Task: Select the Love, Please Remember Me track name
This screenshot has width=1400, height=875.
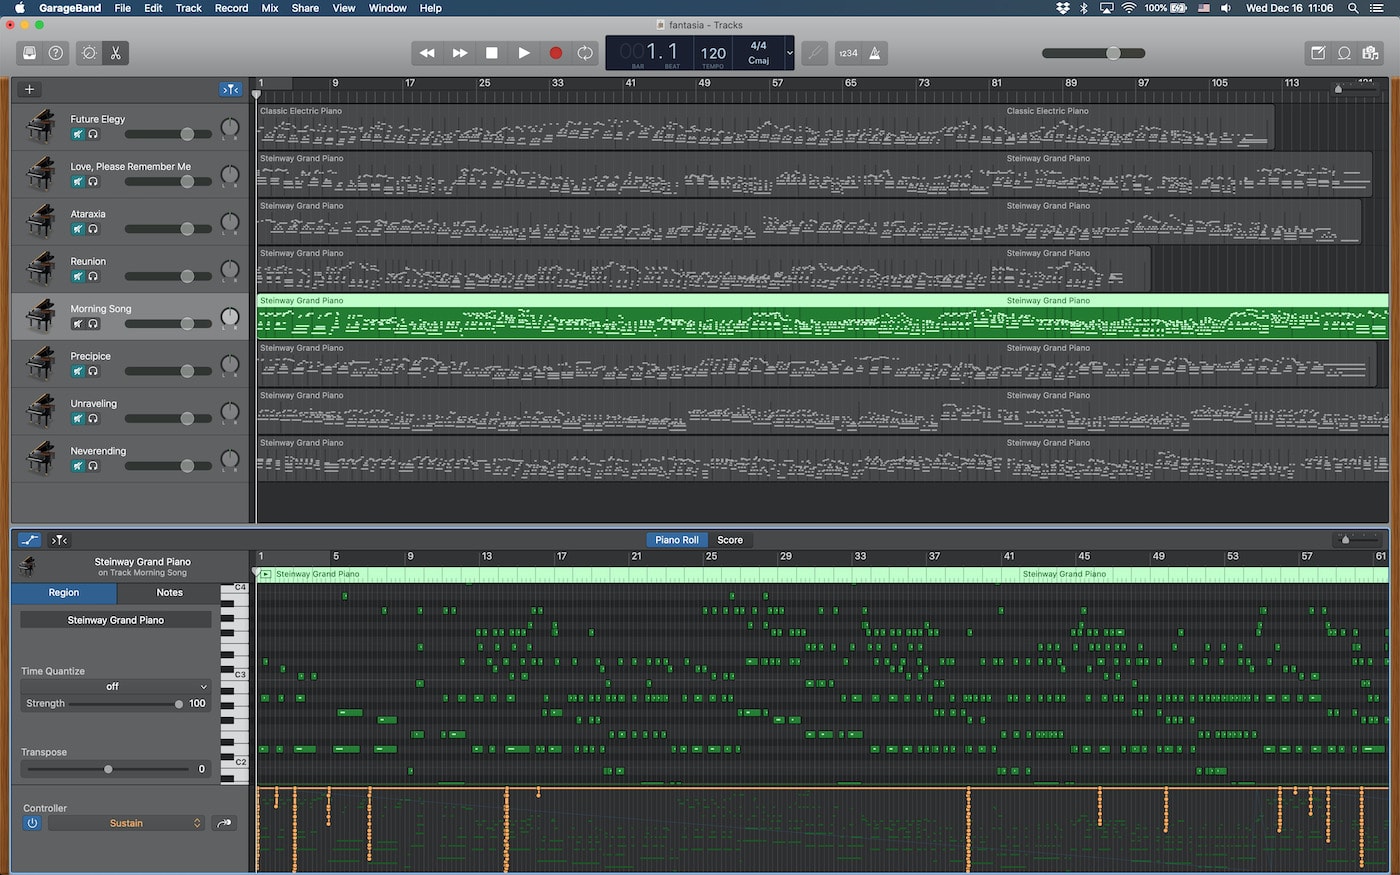Action: (x=130, y=167)
